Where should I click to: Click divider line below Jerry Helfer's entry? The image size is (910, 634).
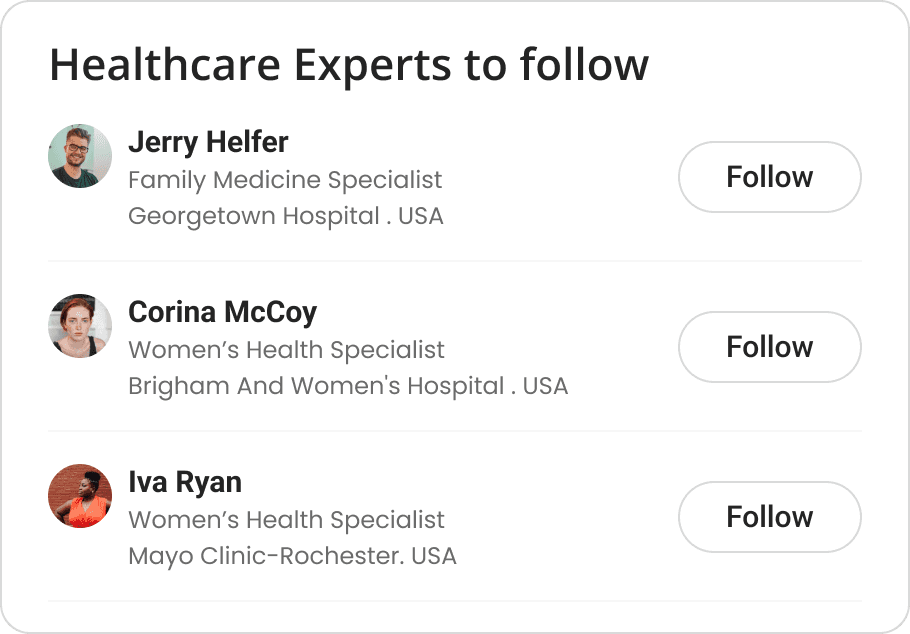click(455, 261)
